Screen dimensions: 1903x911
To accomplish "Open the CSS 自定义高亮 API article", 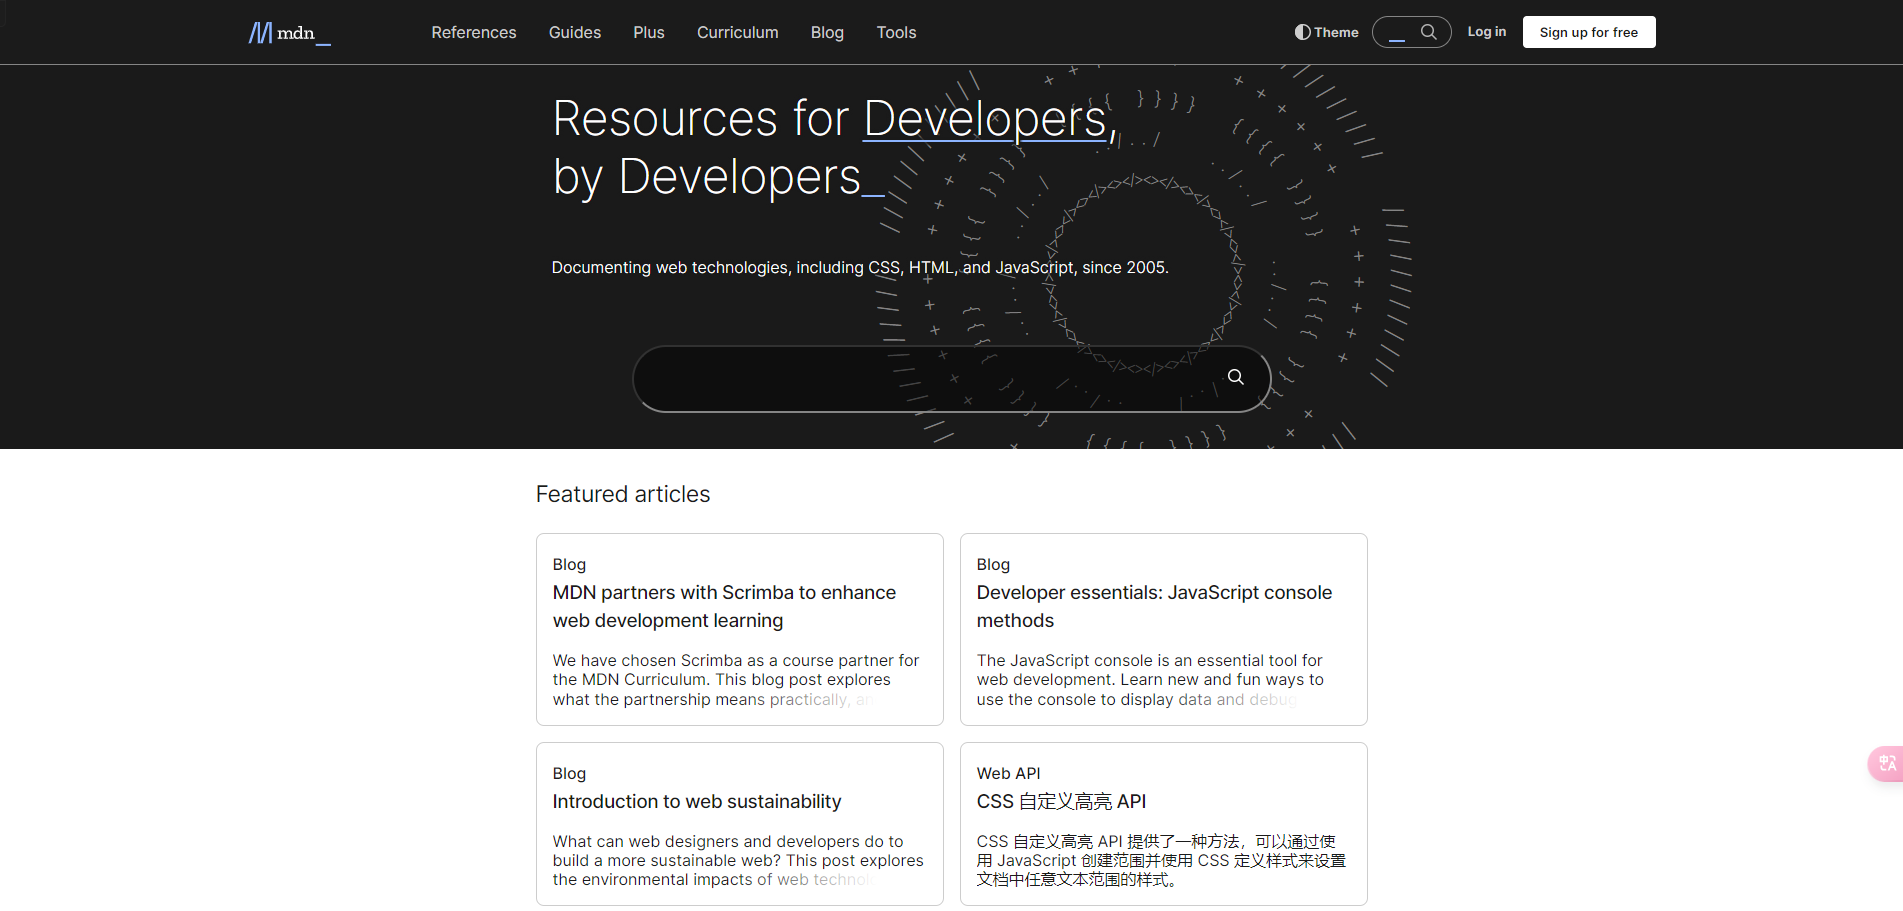I will click(1061, 801).
